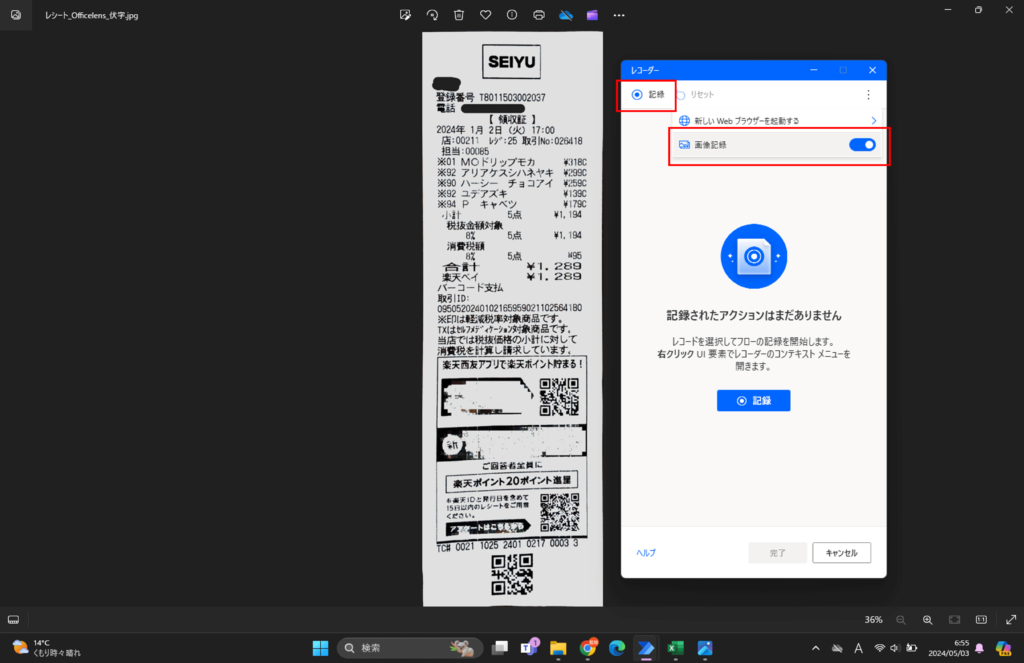Print the receipt image
Screen dimensions: 1024x663
[x=539, y=15]
